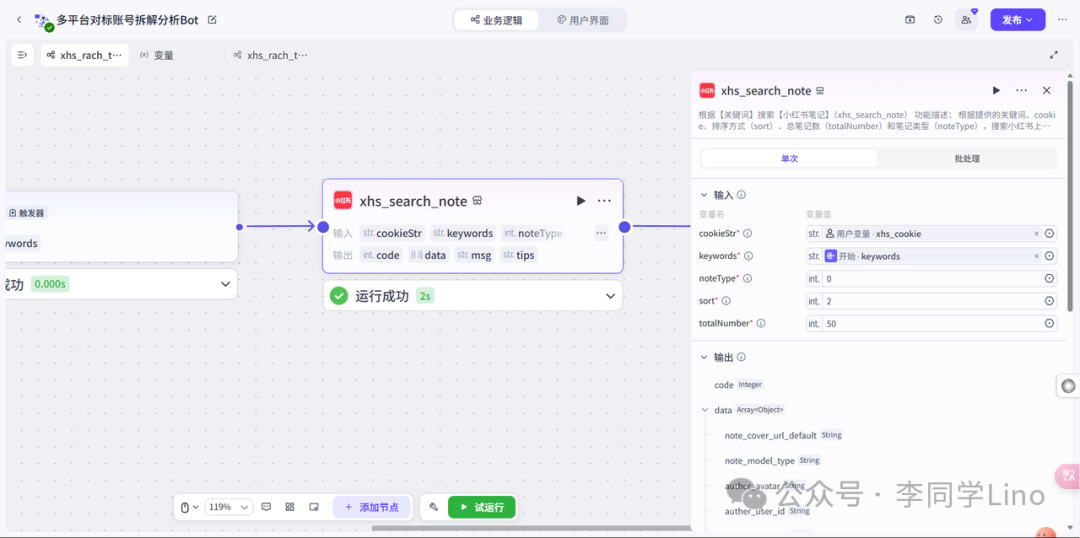Viewport: 1080px width, 538px height.
Task: Show info tooltip for cookieStr
Action: point(747,234)
